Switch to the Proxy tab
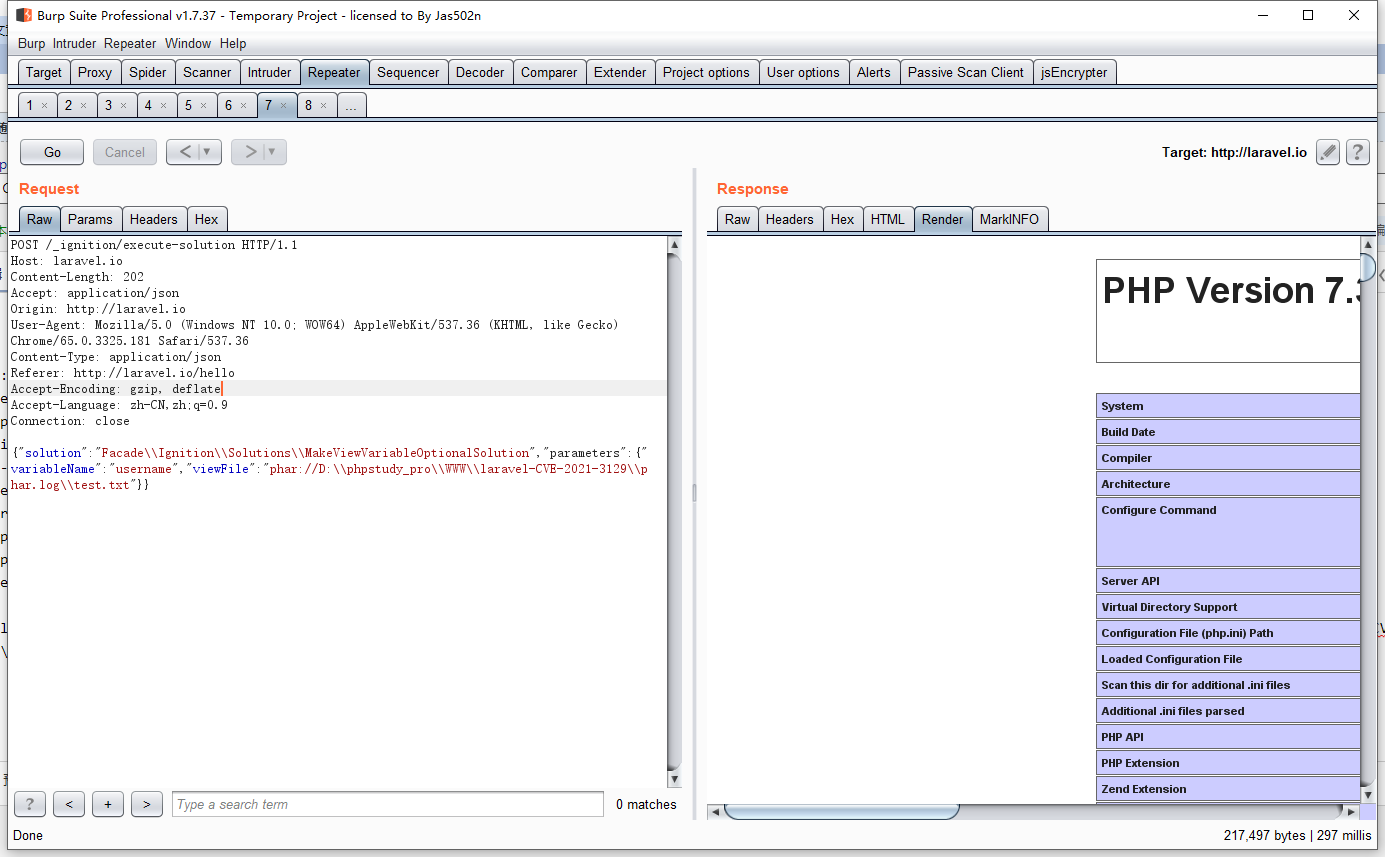This screenshot has width=1385, height=857. [x=95, y=72]
